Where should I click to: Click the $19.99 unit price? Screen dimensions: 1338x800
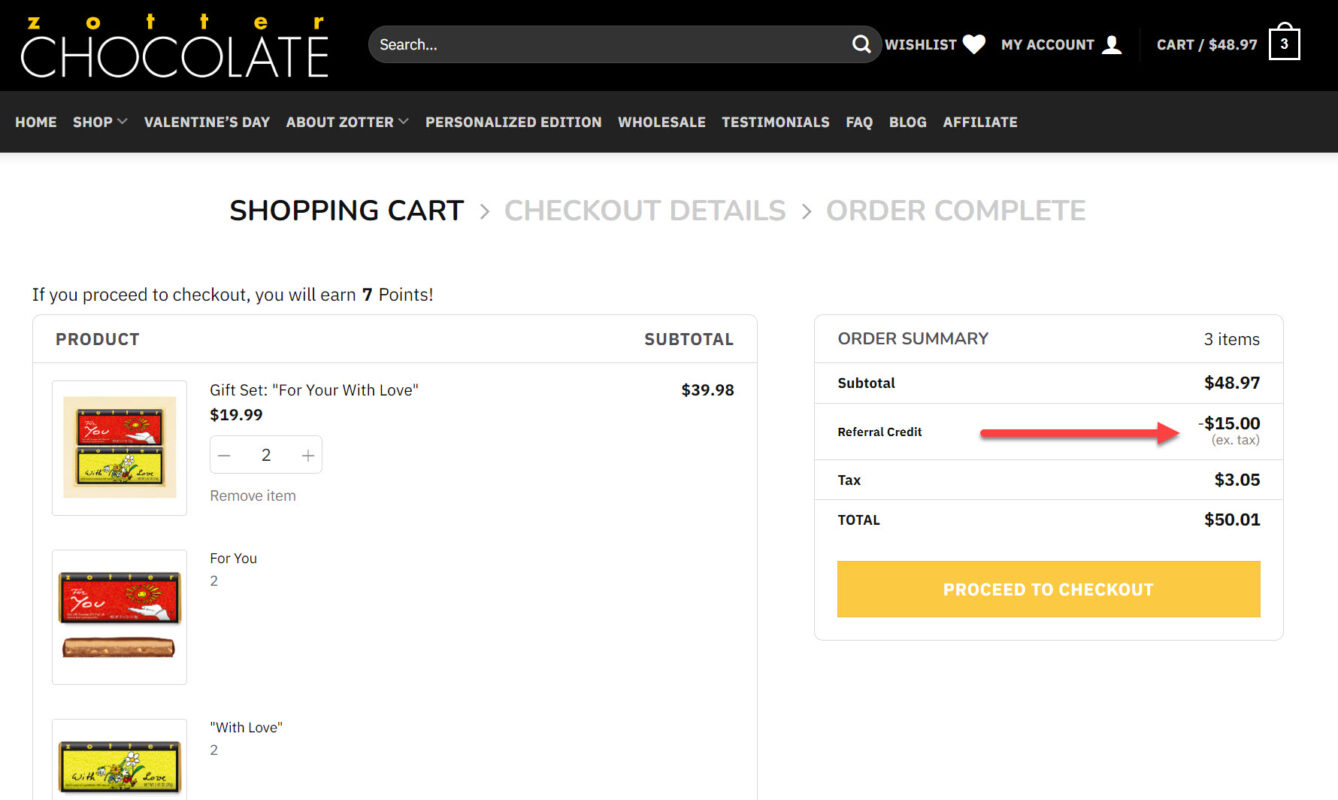236,415
